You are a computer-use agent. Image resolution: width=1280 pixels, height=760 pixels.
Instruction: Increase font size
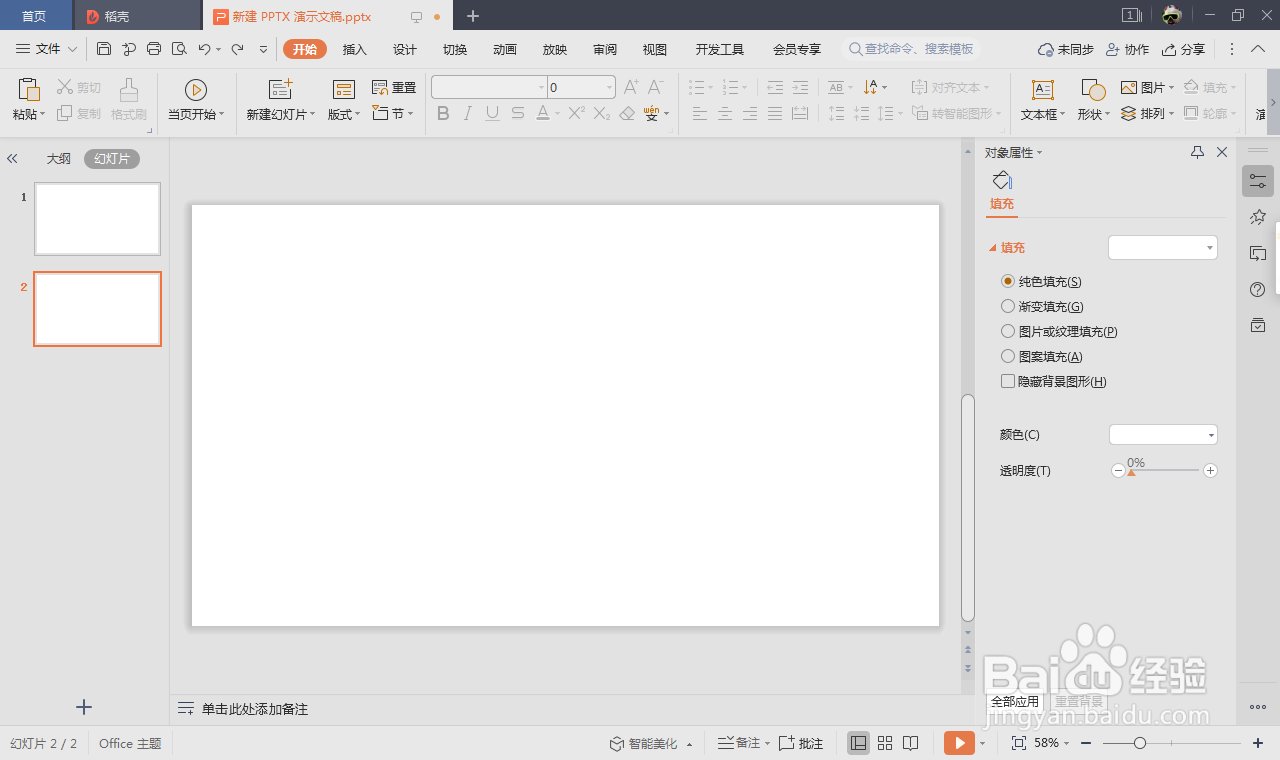[x=631, y=88]
